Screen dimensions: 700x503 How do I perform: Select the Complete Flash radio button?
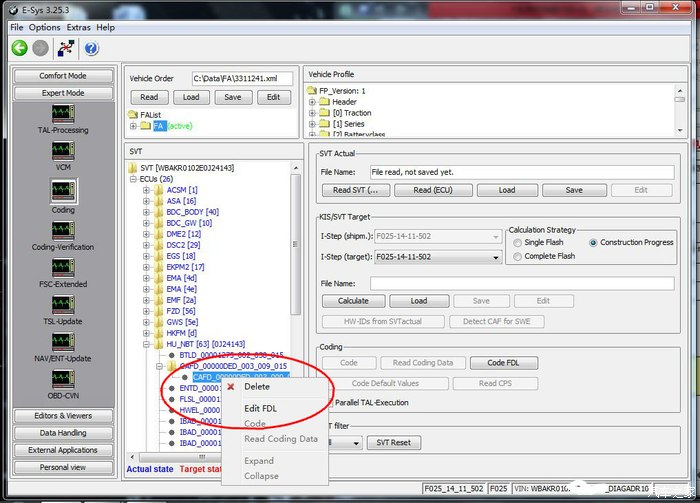click(517, 257)
